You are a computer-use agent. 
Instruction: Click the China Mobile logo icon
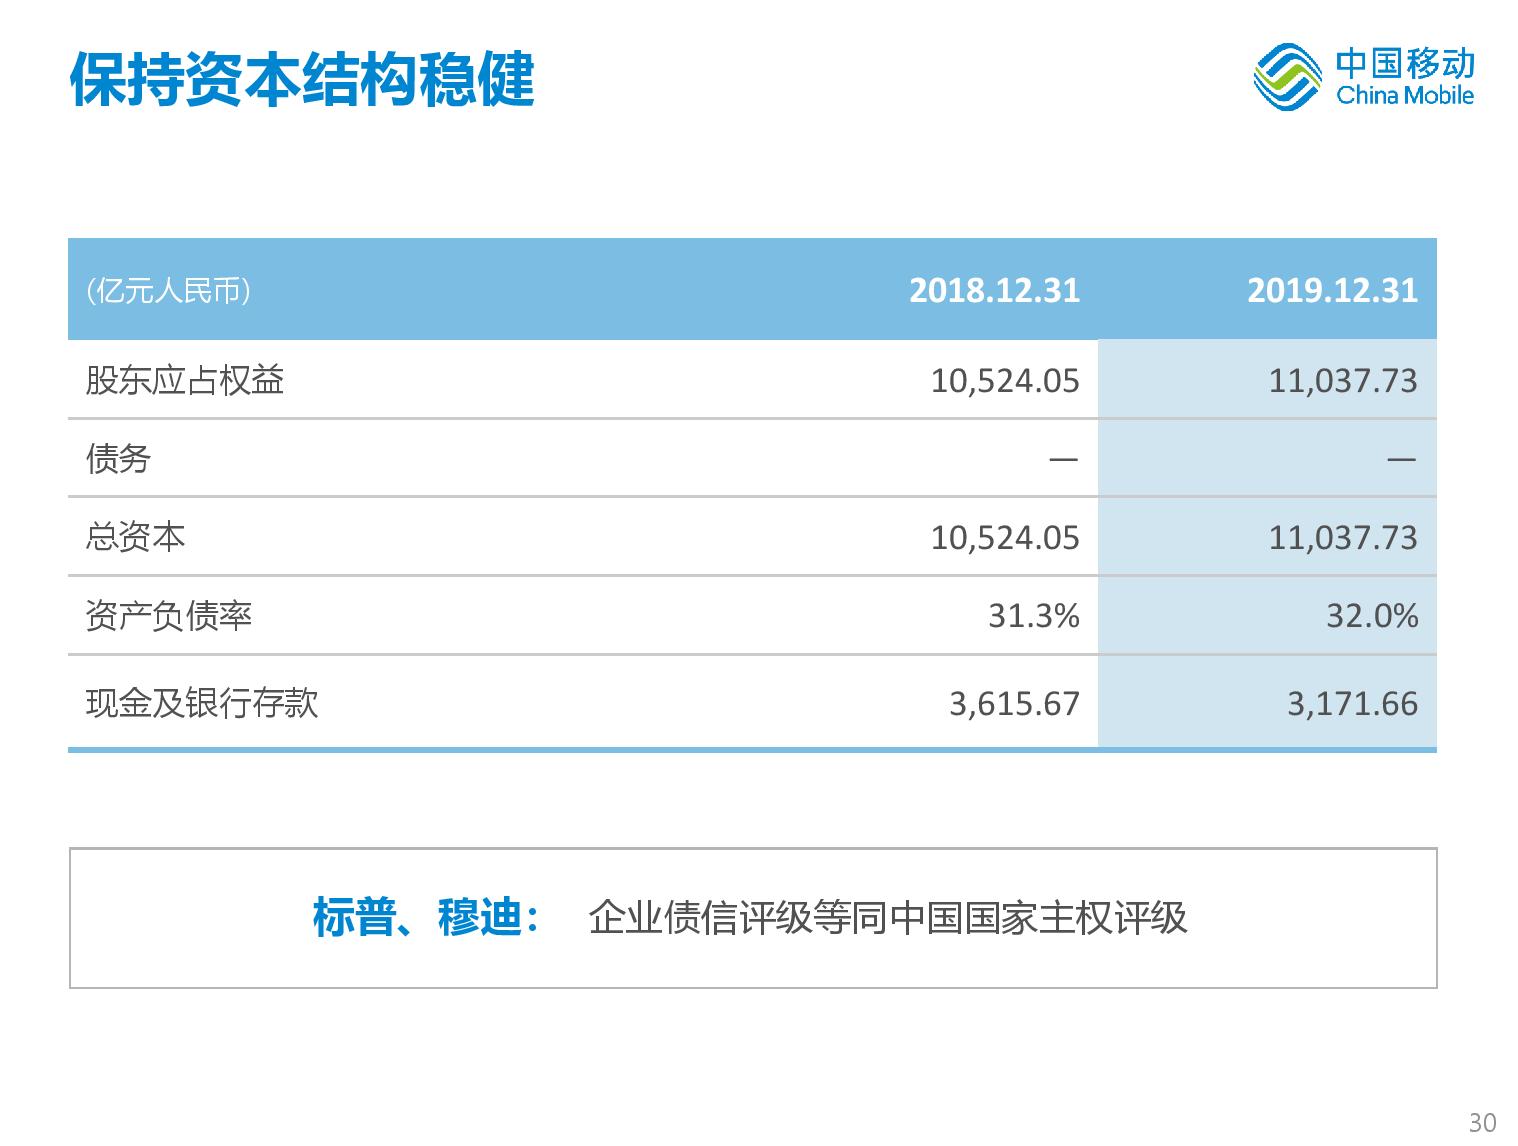tap(1288, 77)
